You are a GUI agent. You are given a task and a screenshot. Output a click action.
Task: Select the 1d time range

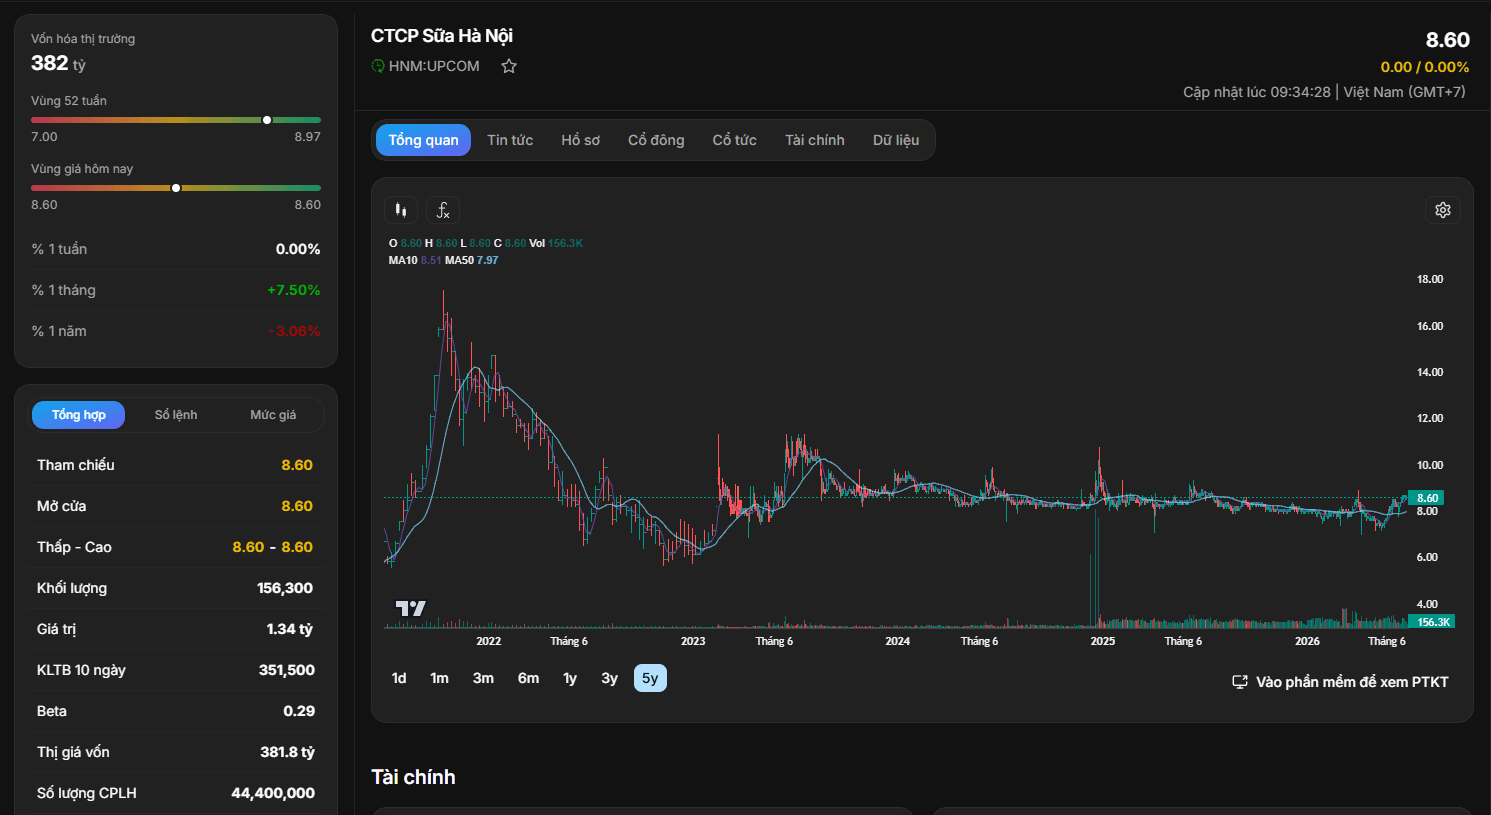pos(399,678)
